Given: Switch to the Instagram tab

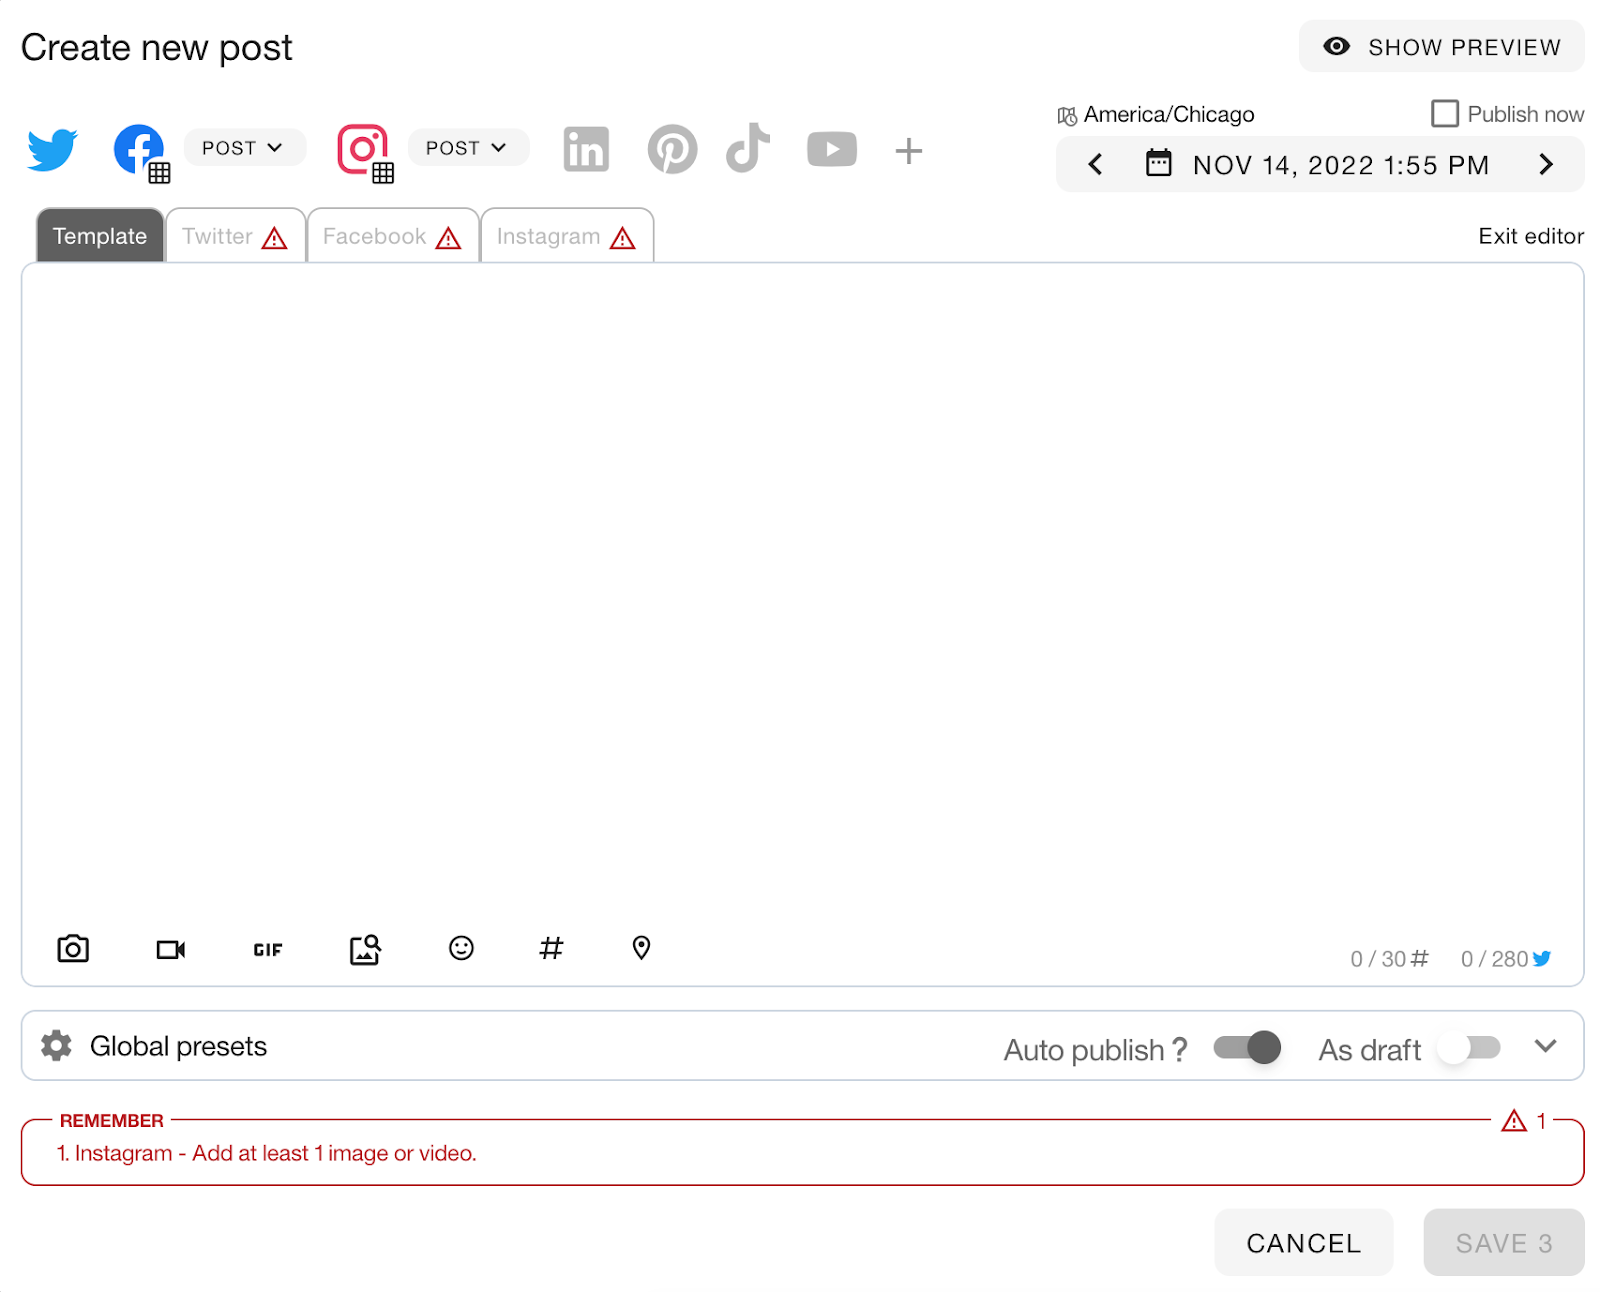Looking at the screenshot, I should pos(566,237).
